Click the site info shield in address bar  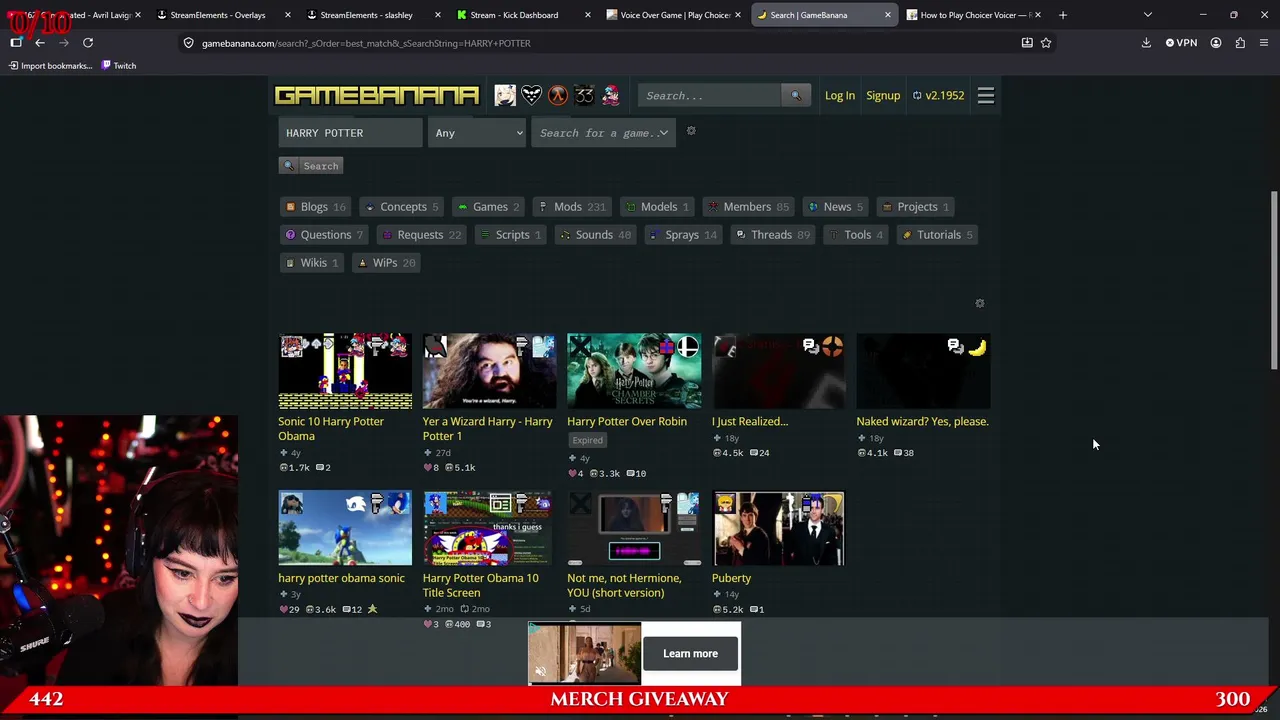point(188,43)
